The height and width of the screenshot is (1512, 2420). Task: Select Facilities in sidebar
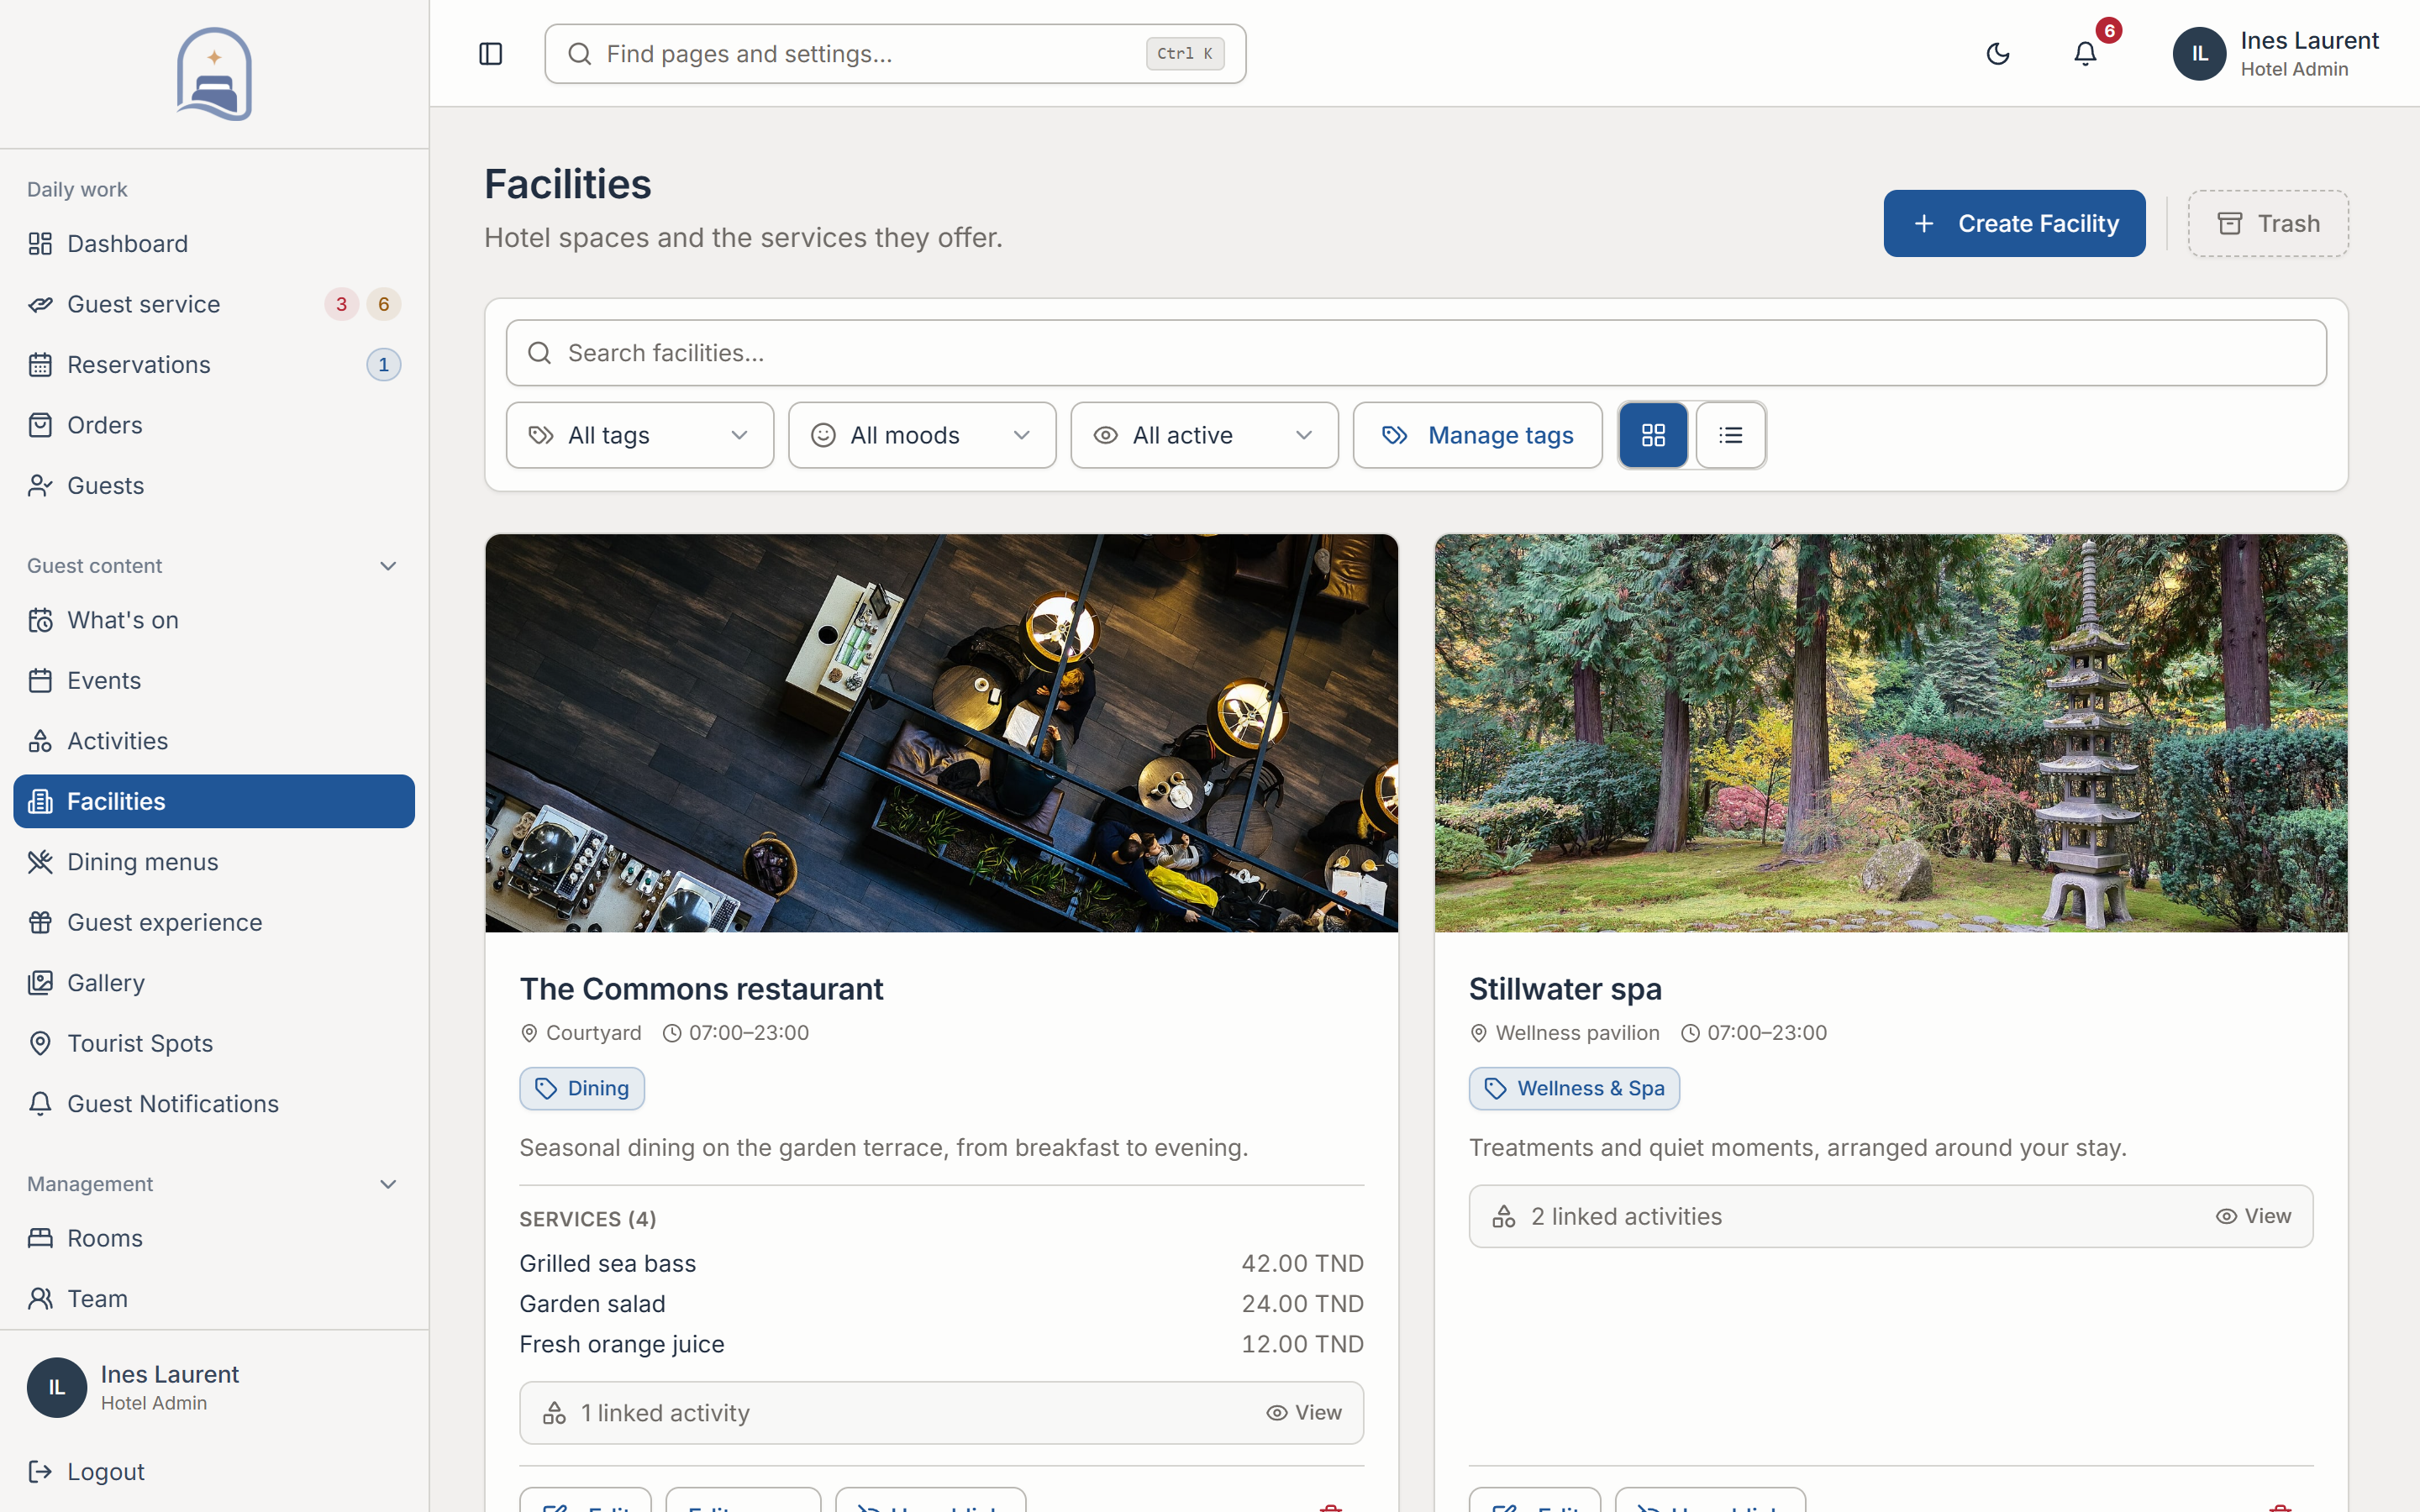[x=214, y=801]
